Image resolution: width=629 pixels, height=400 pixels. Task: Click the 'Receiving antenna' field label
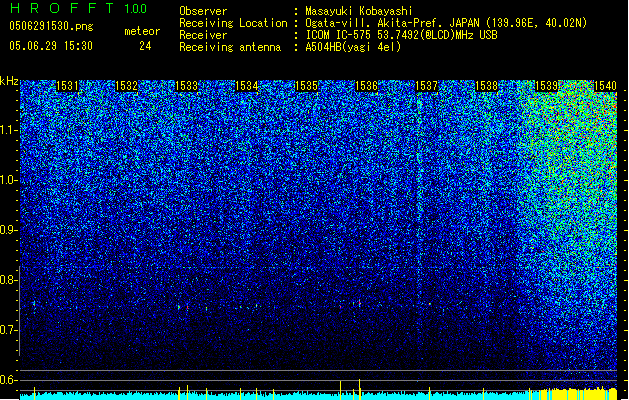click(x=230, y=47)
